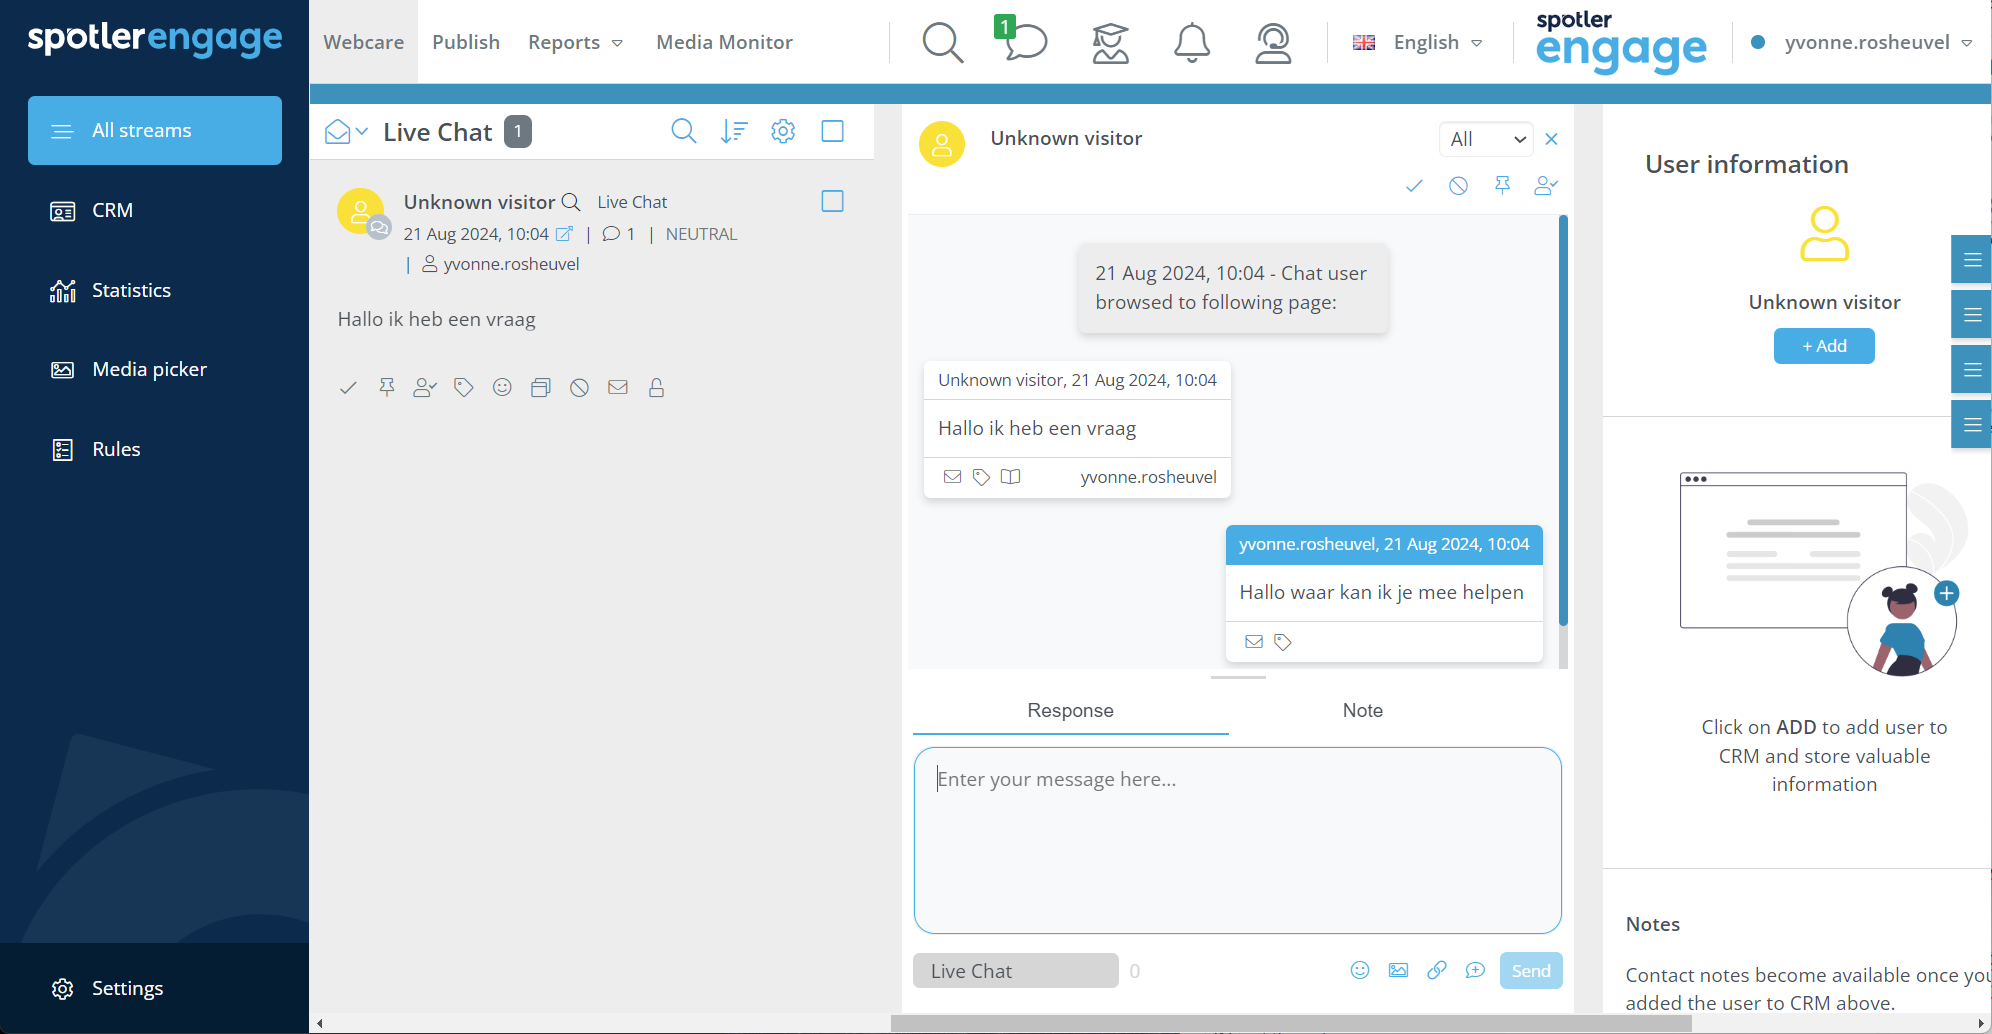Screen dimensions: 1992x1034
Task: Click + Add to add user to CRM
Action: (1824, 346)
